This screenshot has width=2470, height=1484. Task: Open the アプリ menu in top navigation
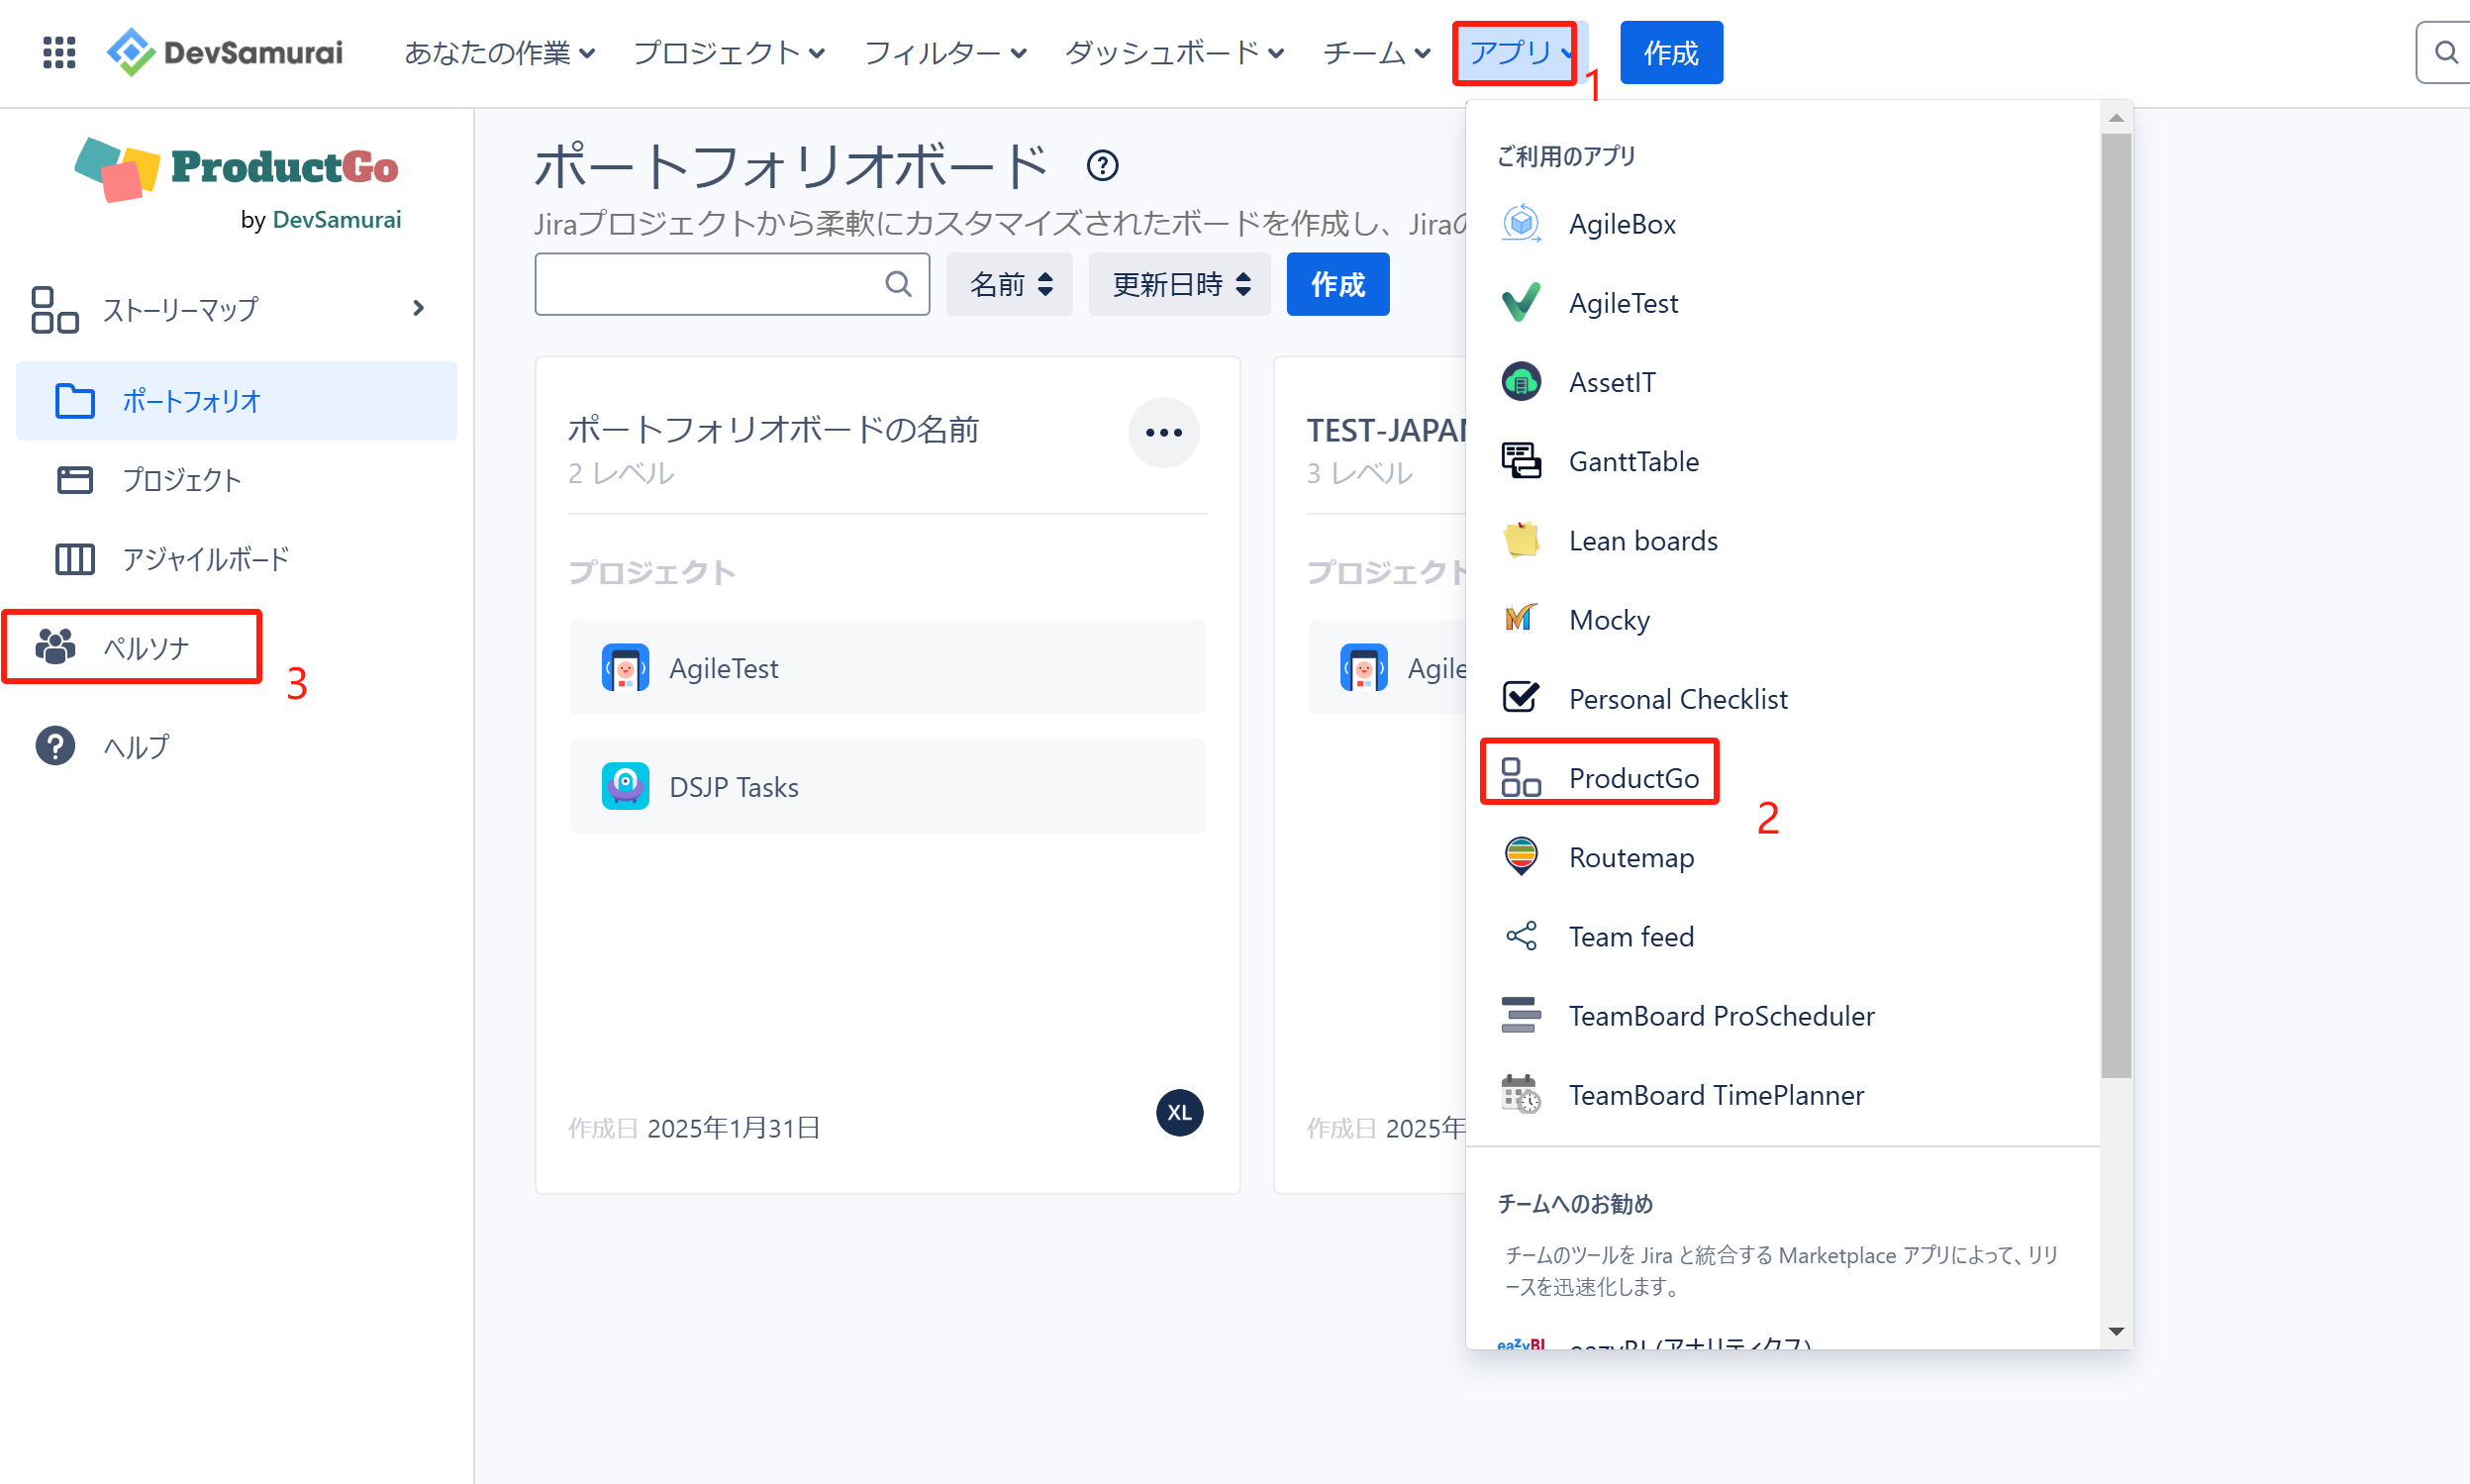(x=1515, y=52)
